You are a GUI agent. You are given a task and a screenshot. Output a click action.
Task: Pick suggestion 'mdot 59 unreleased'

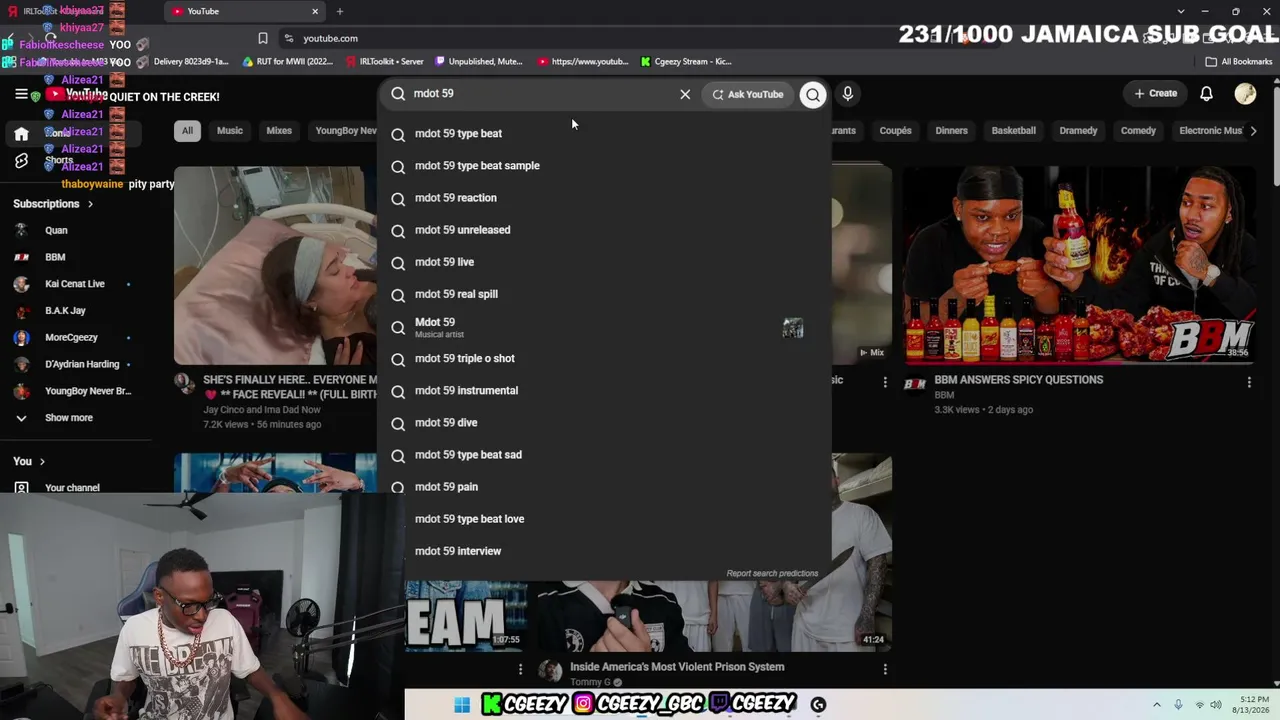604,230
